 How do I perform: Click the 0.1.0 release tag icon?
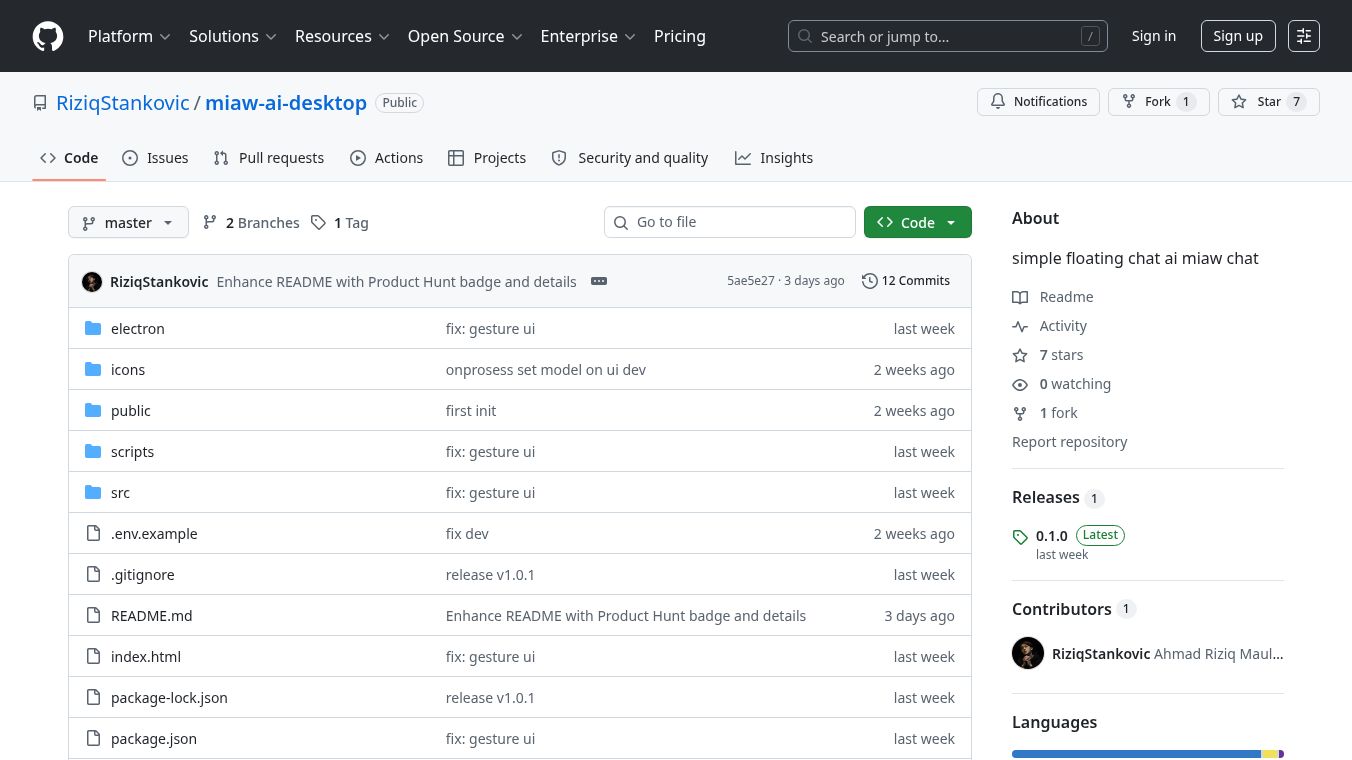click(1020, 537)
